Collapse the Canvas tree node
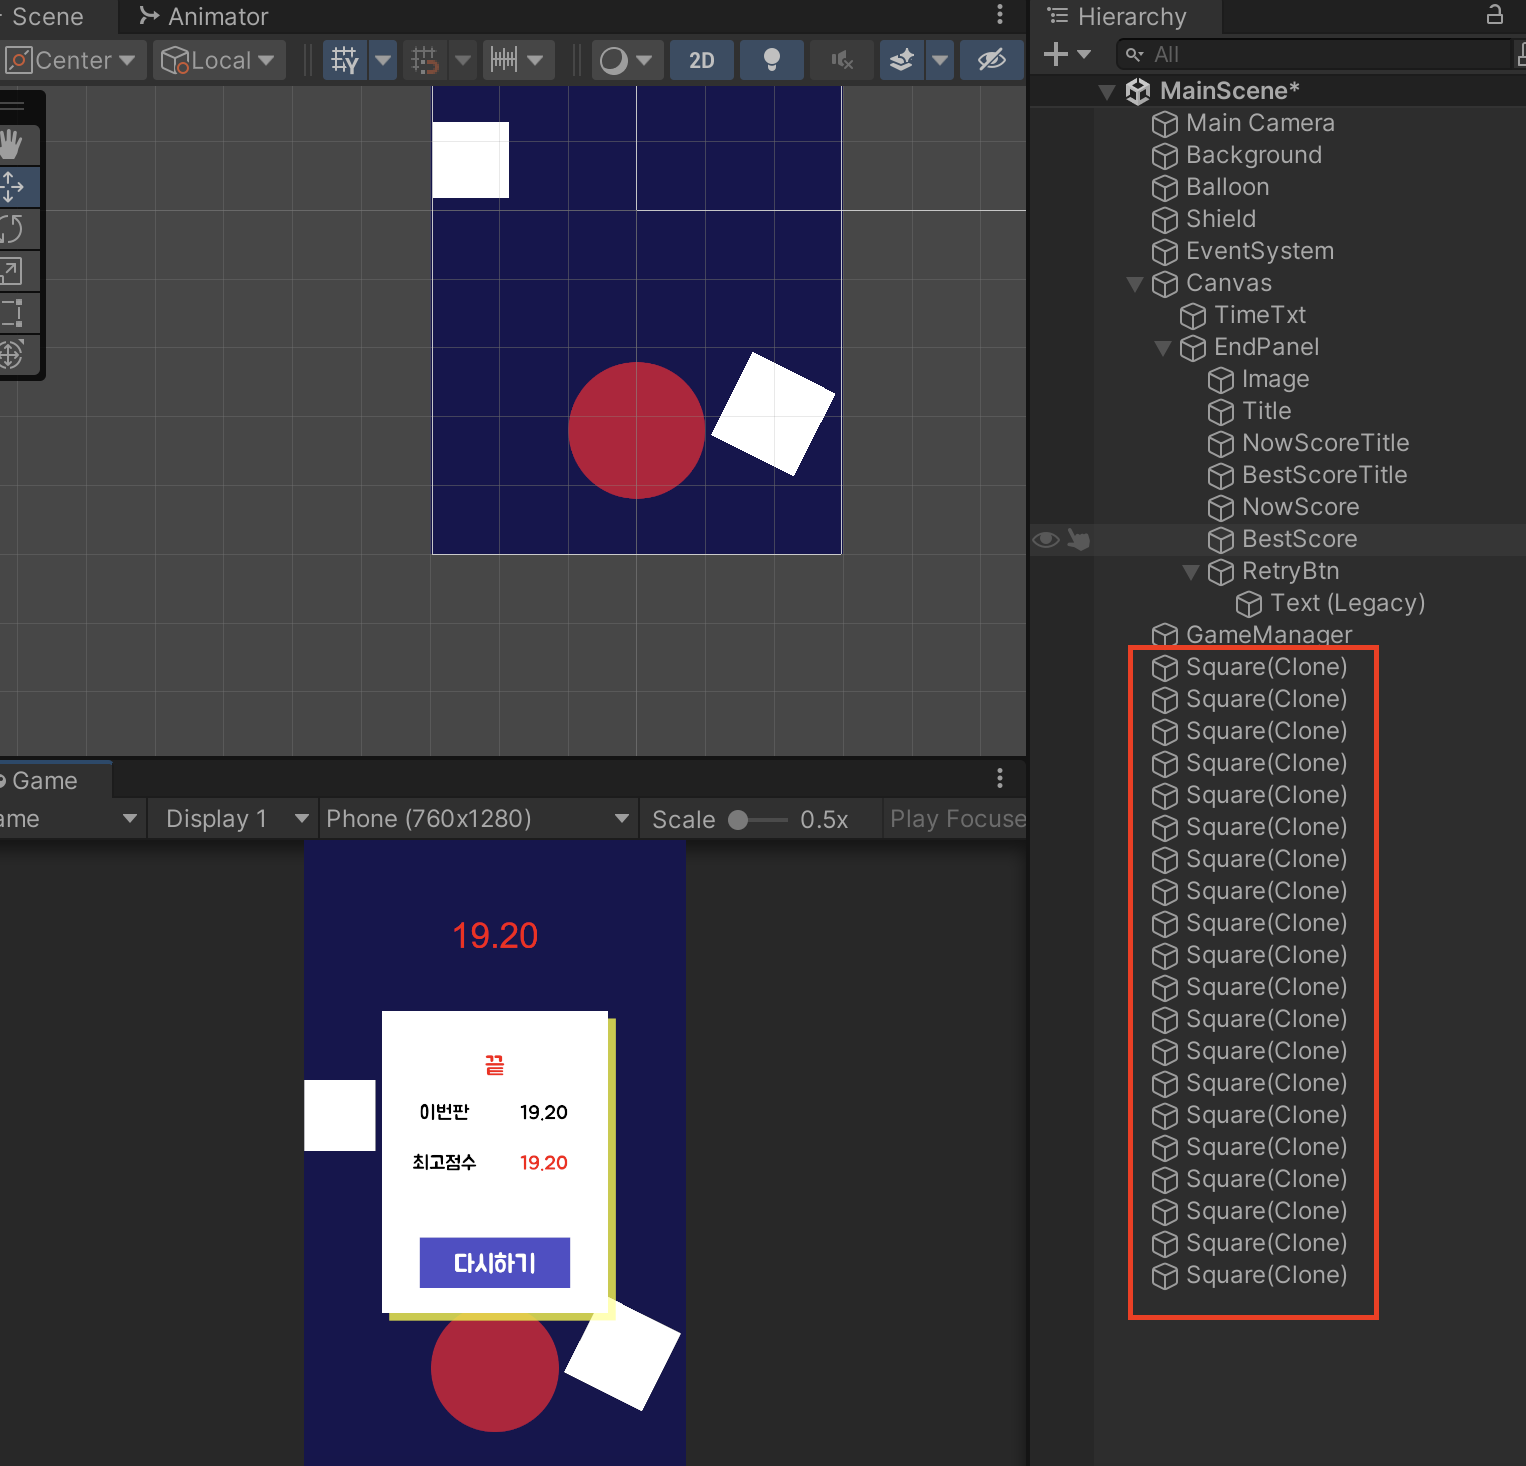This screenshot has width=1526, height=1466. (x=1135, y=284)
